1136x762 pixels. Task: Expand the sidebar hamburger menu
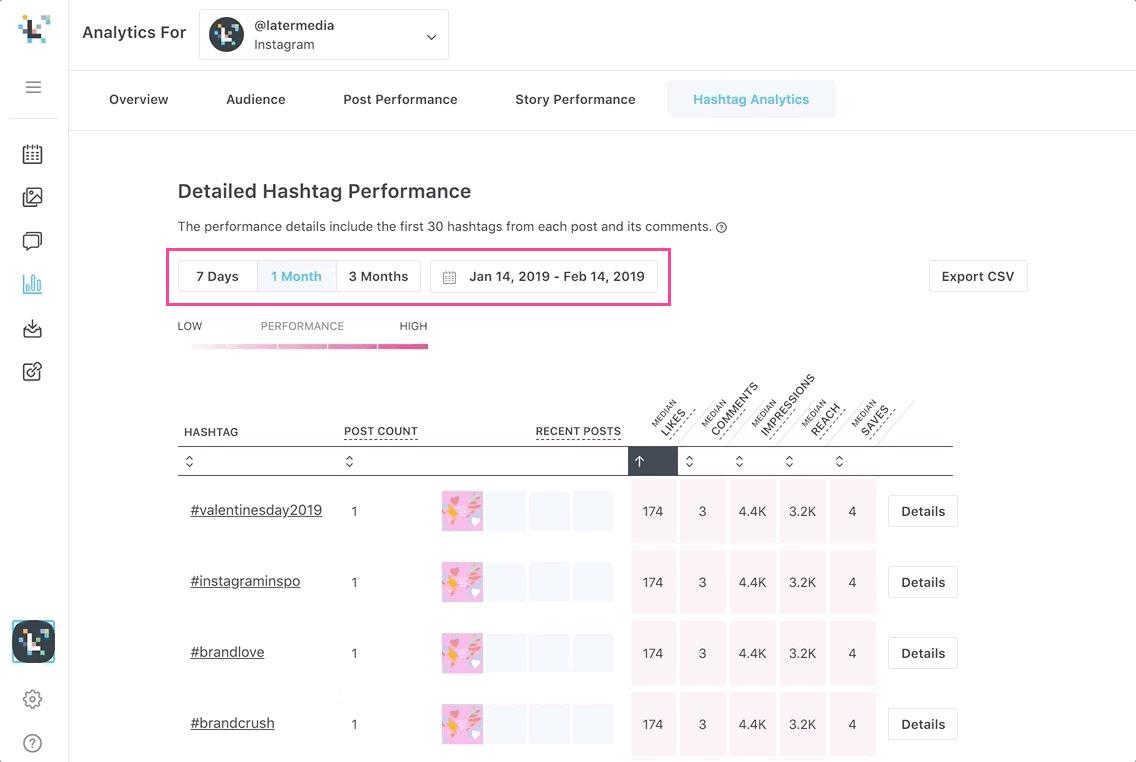[x=33, y=87]
